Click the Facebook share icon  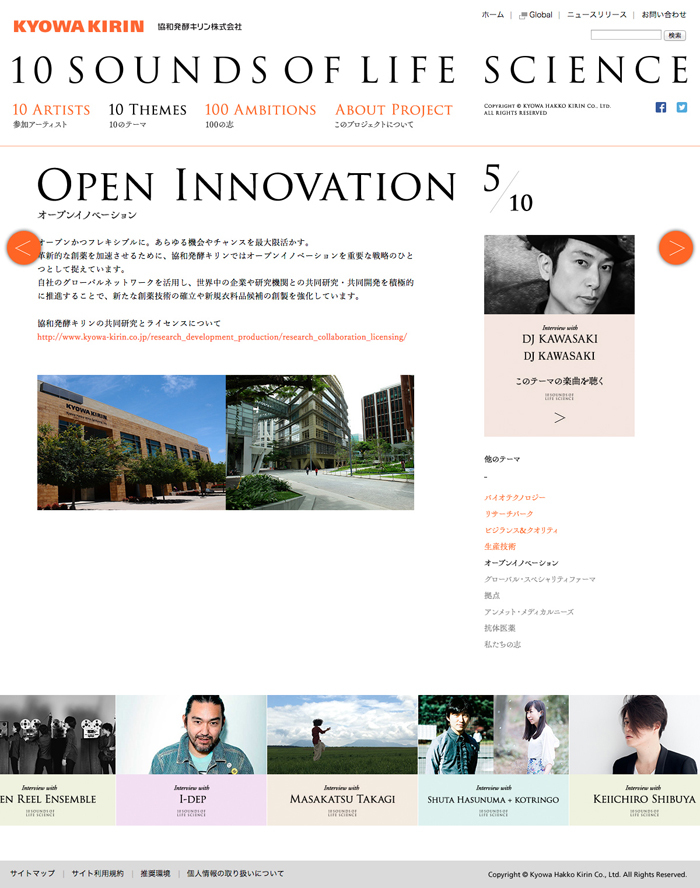tap(661, 107)
